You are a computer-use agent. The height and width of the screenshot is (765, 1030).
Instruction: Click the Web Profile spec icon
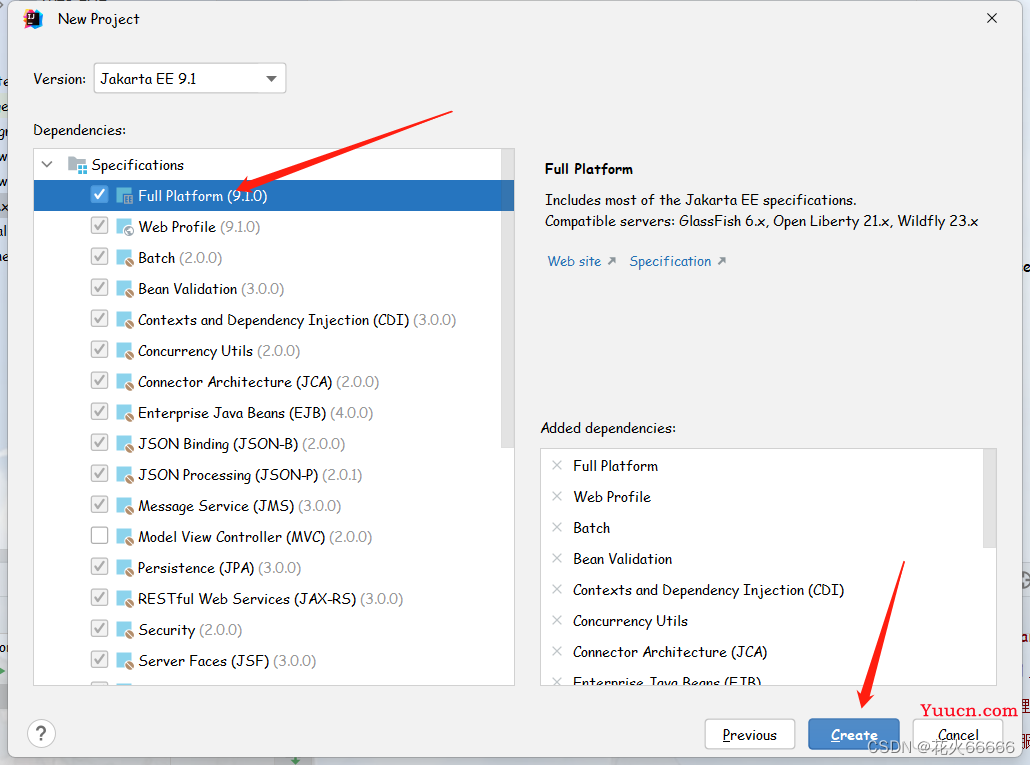[125, 227]
